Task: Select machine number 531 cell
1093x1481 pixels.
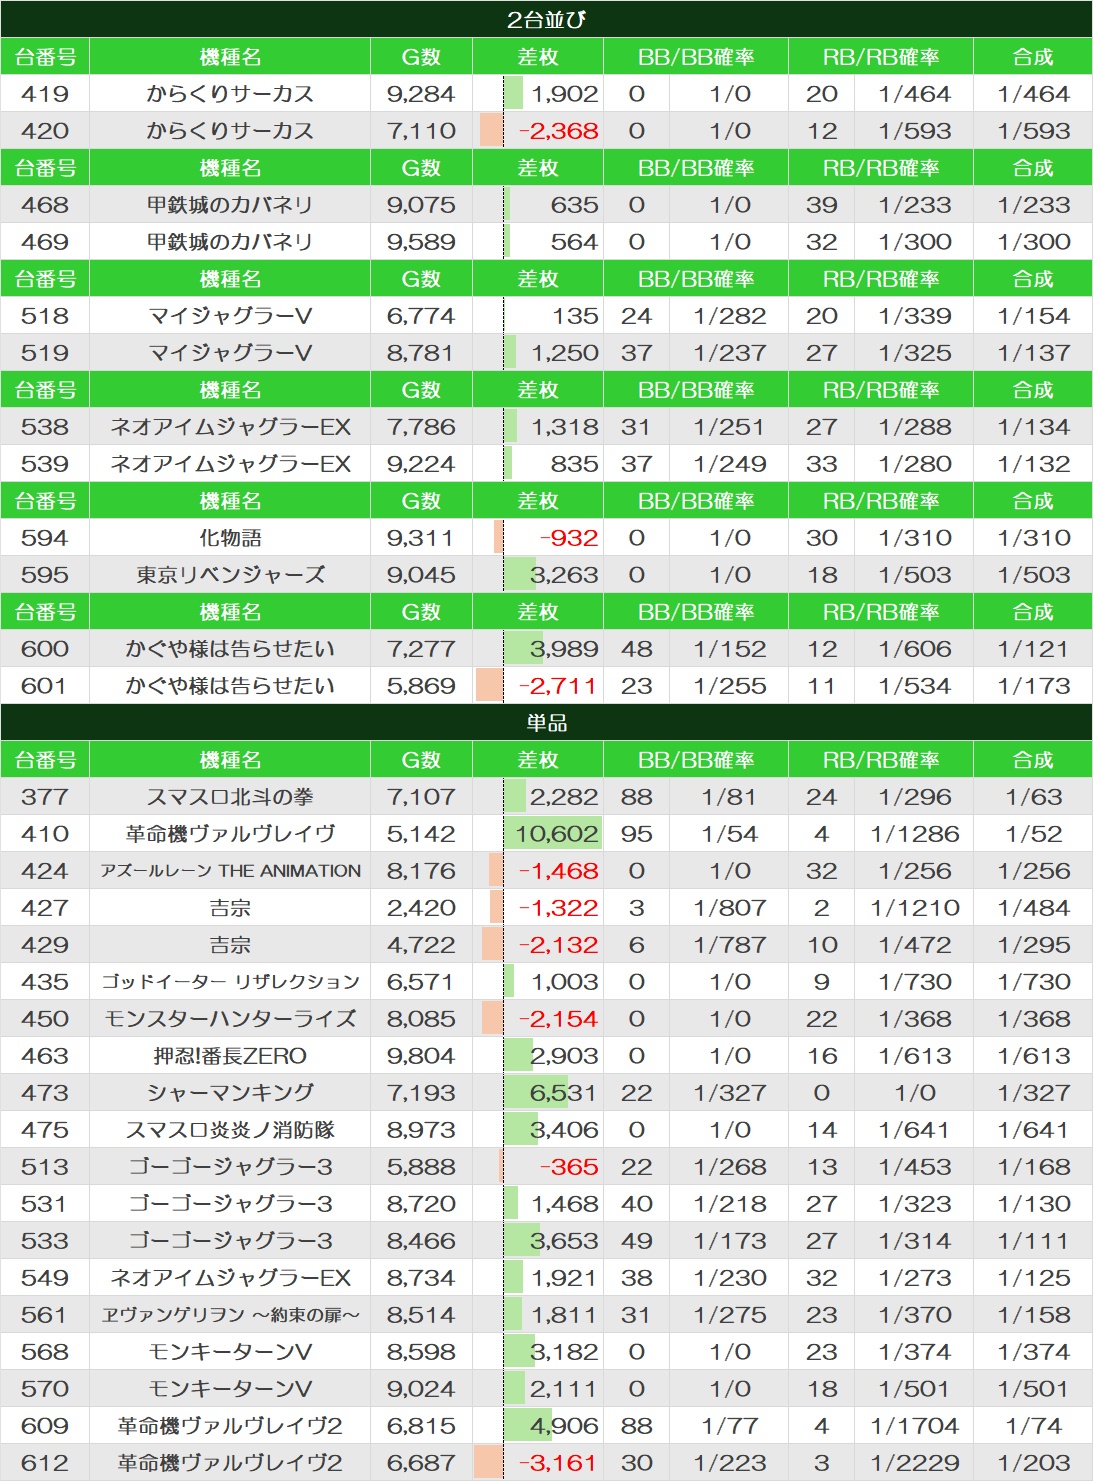Action: 45,1204
